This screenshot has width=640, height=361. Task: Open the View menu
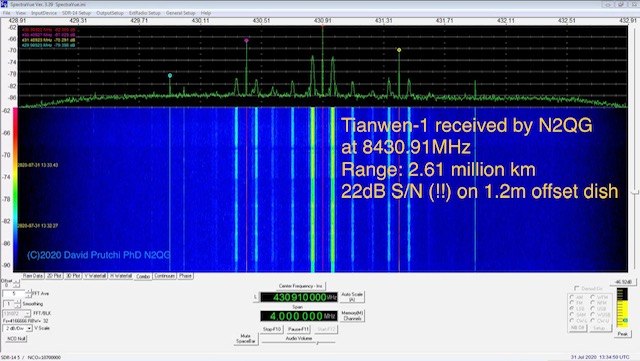click(x=20, y=13)
